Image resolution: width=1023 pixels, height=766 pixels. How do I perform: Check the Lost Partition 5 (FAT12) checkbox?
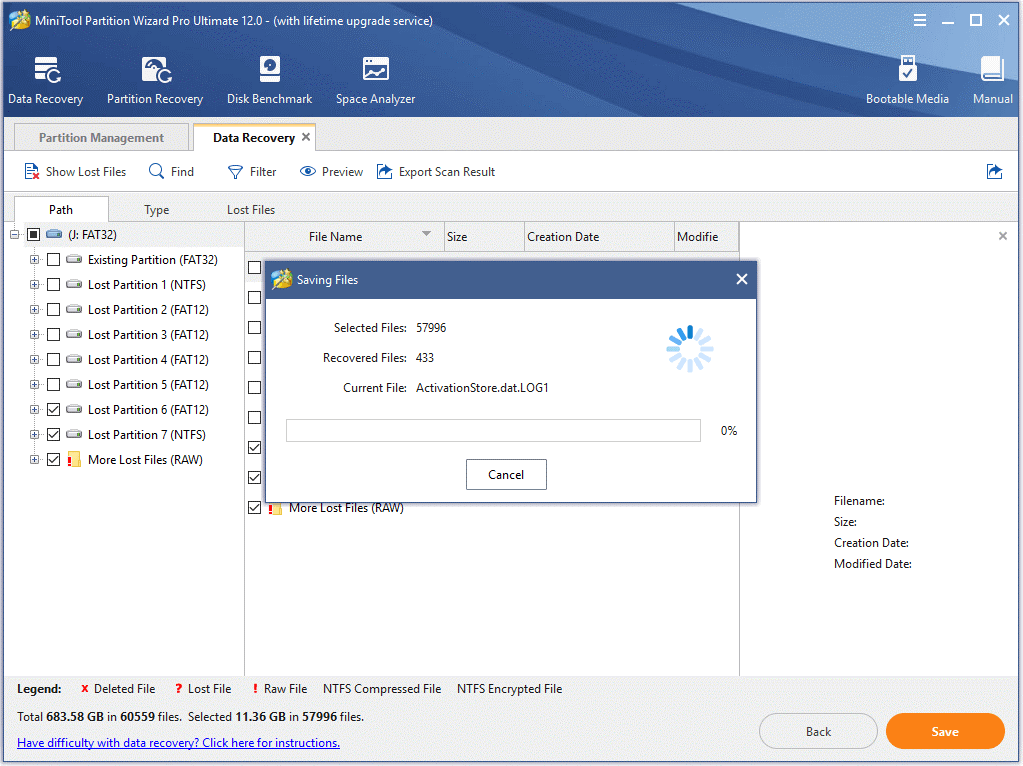(53, 384)
